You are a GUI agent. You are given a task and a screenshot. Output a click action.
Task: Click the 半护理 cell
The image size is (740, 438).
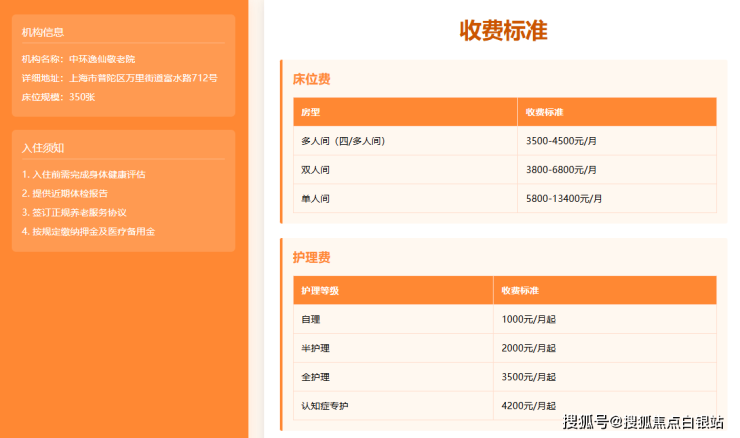(393, 348)
